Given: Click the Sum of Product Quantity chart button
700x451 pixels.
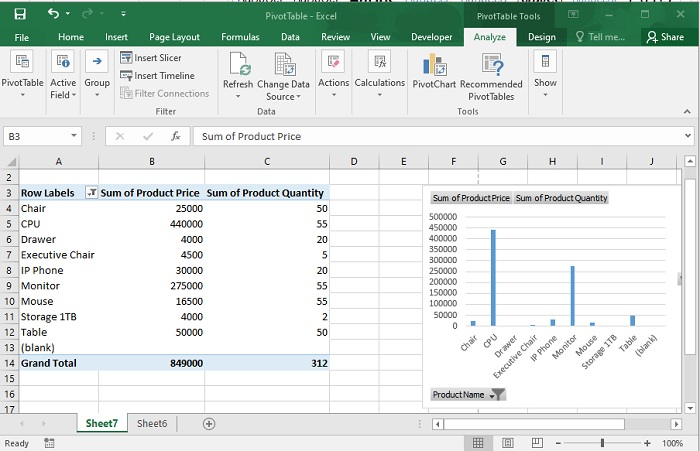Looking at the screenshot, I should pos(561,198).
